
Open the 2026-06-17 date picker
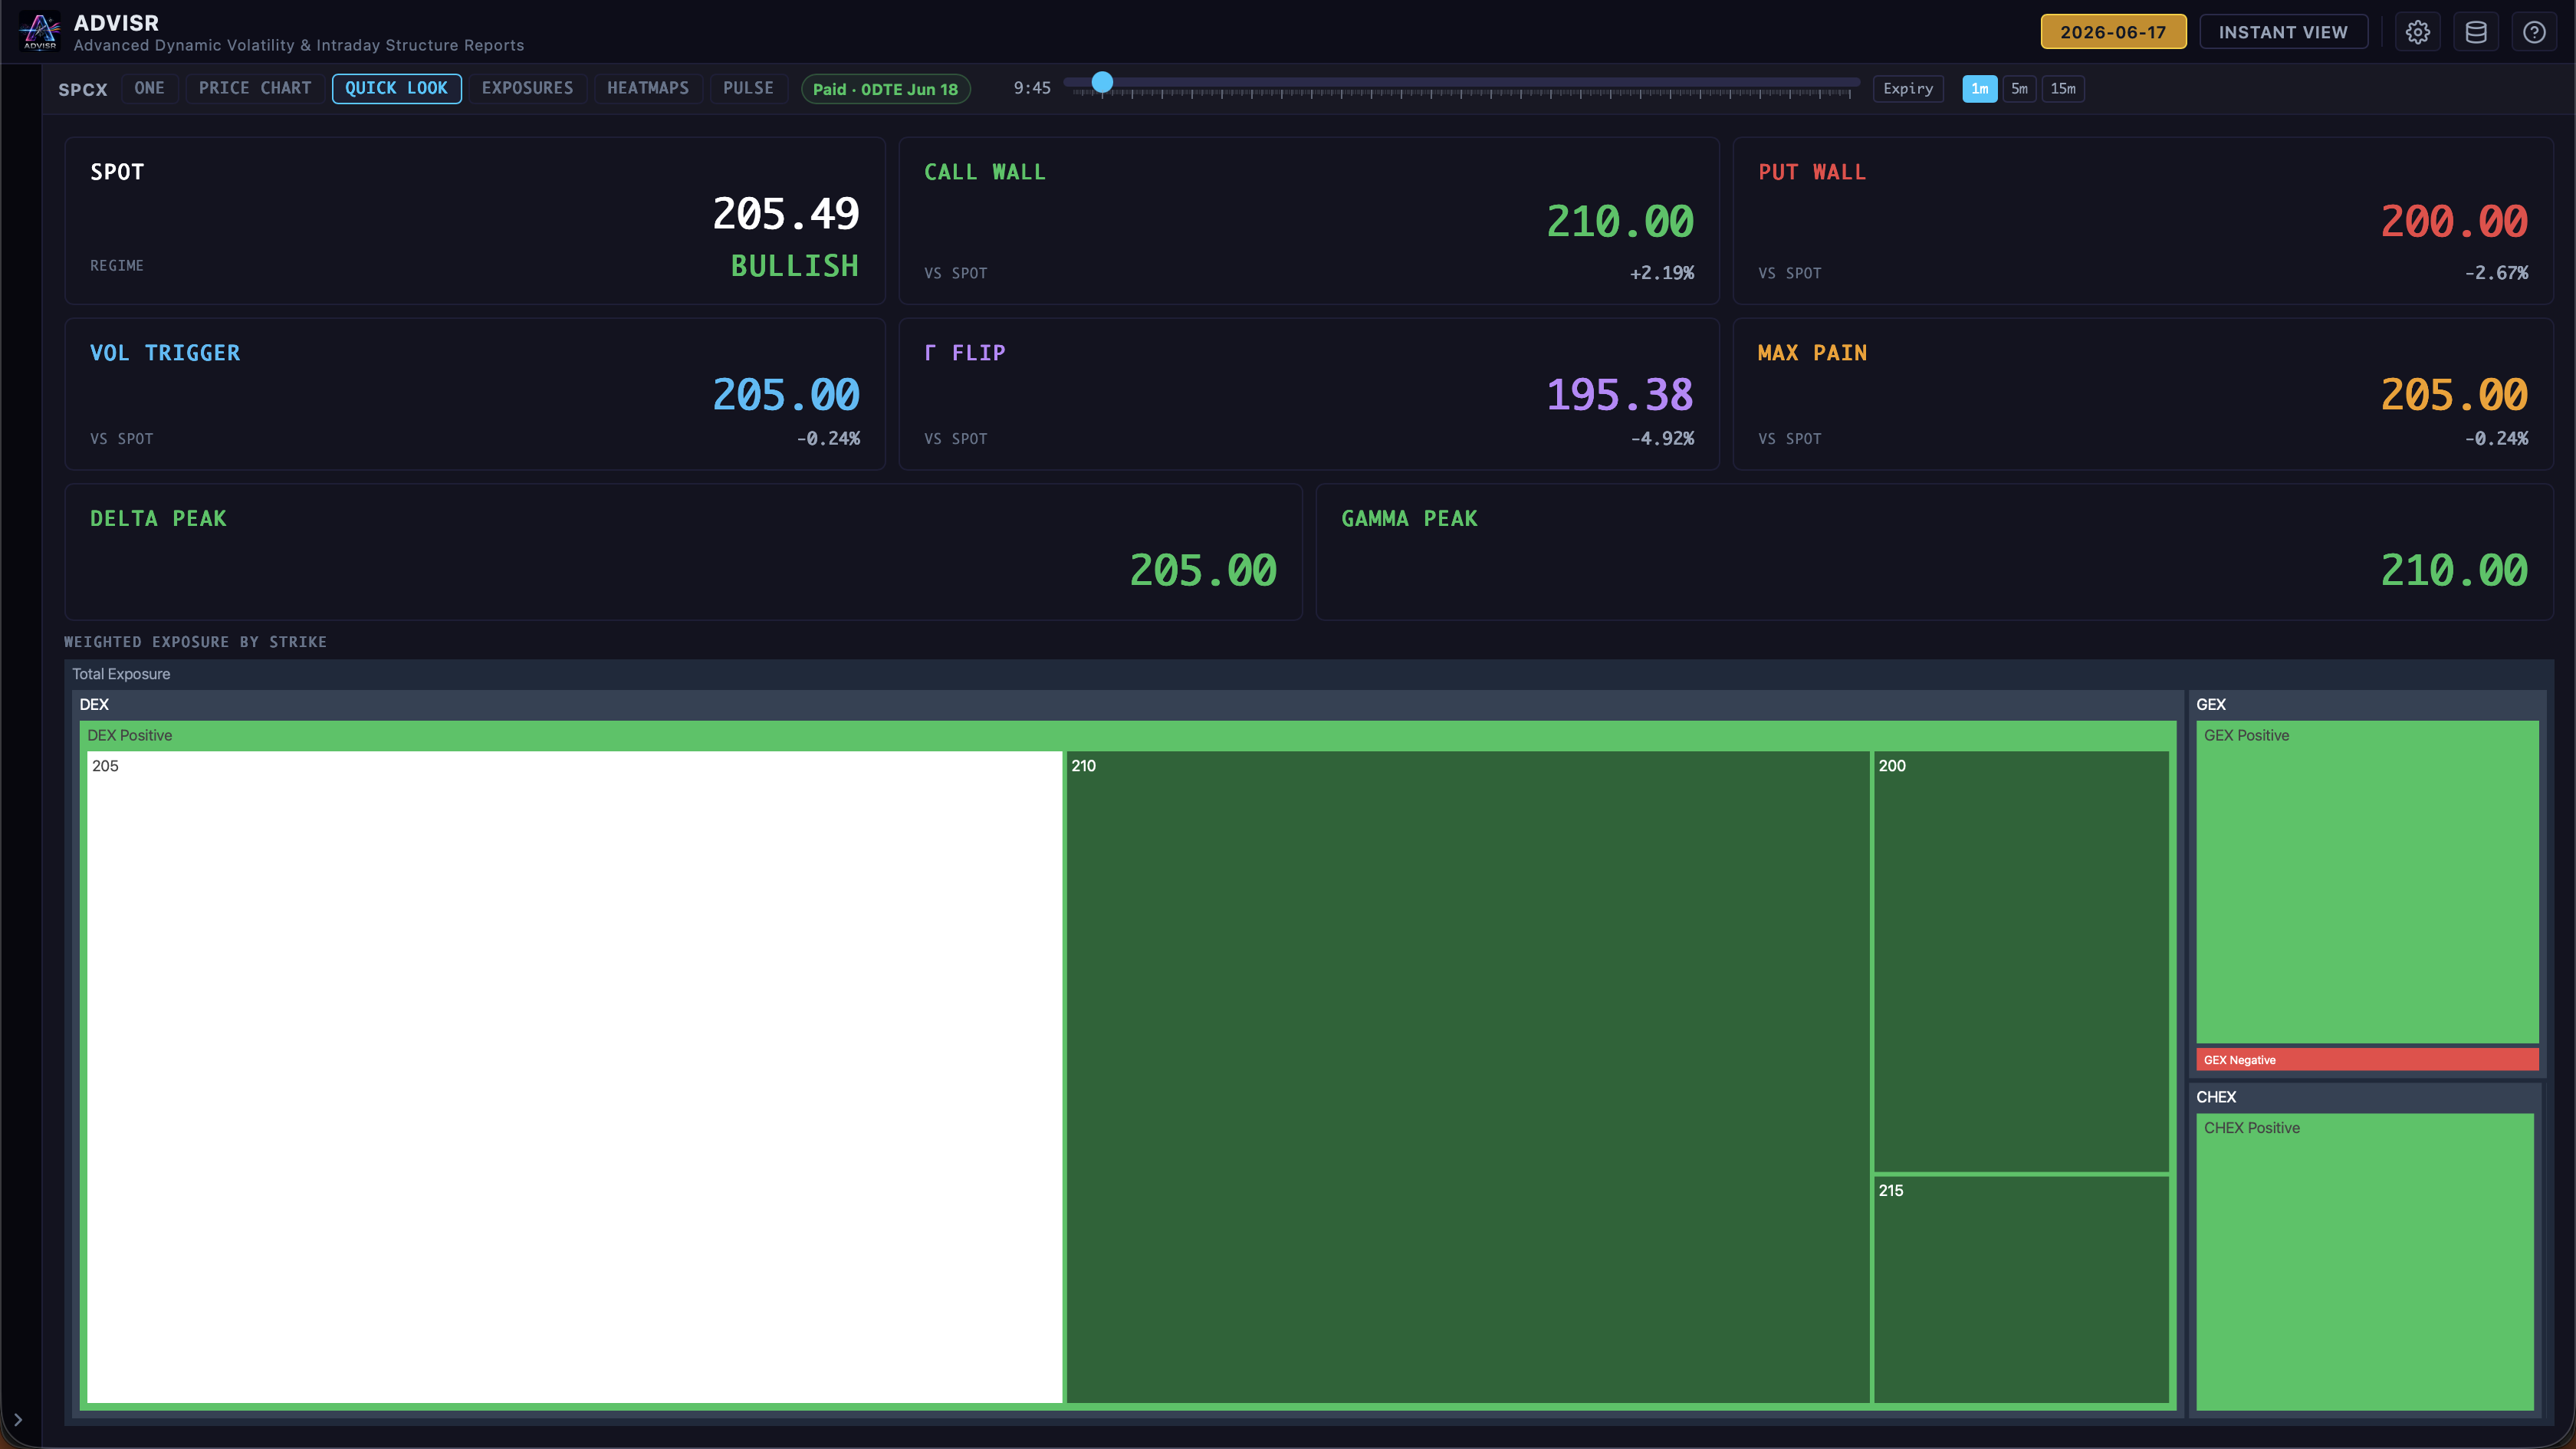pos(2113,32)
